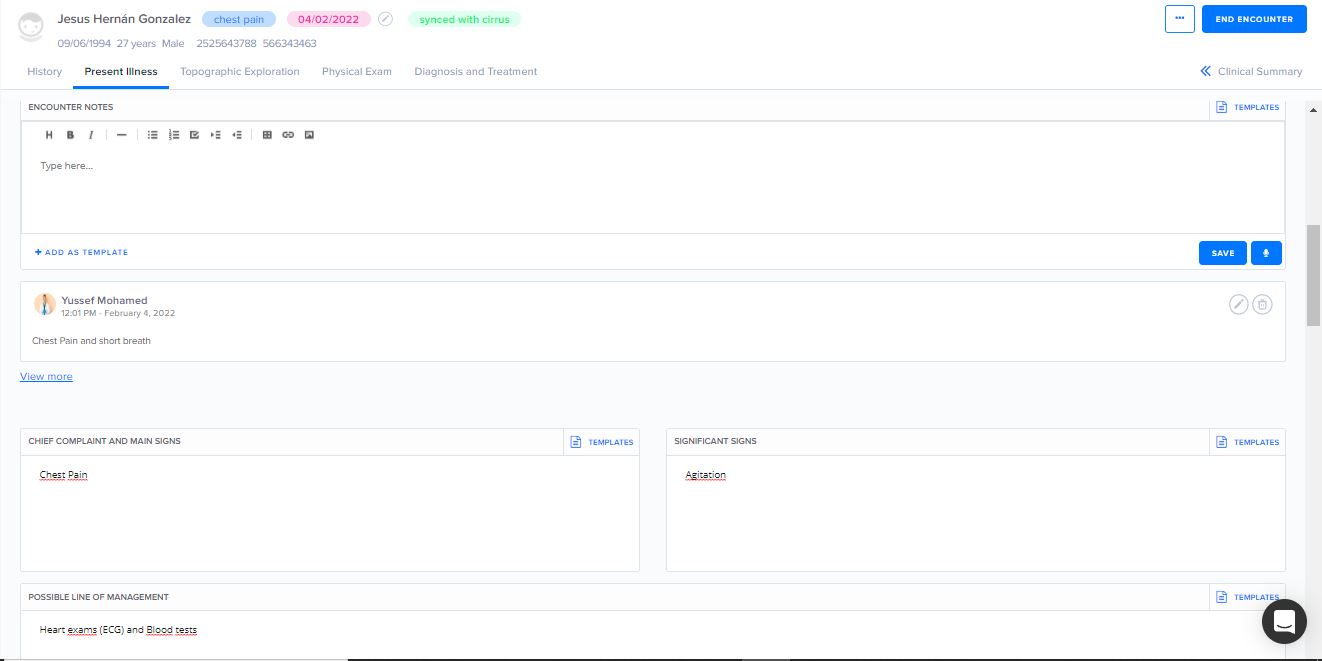This screenshot has width=1322, height=661.
Task: Insert a hyperlink from the notes toolbar
Action: tap(288, 135)
